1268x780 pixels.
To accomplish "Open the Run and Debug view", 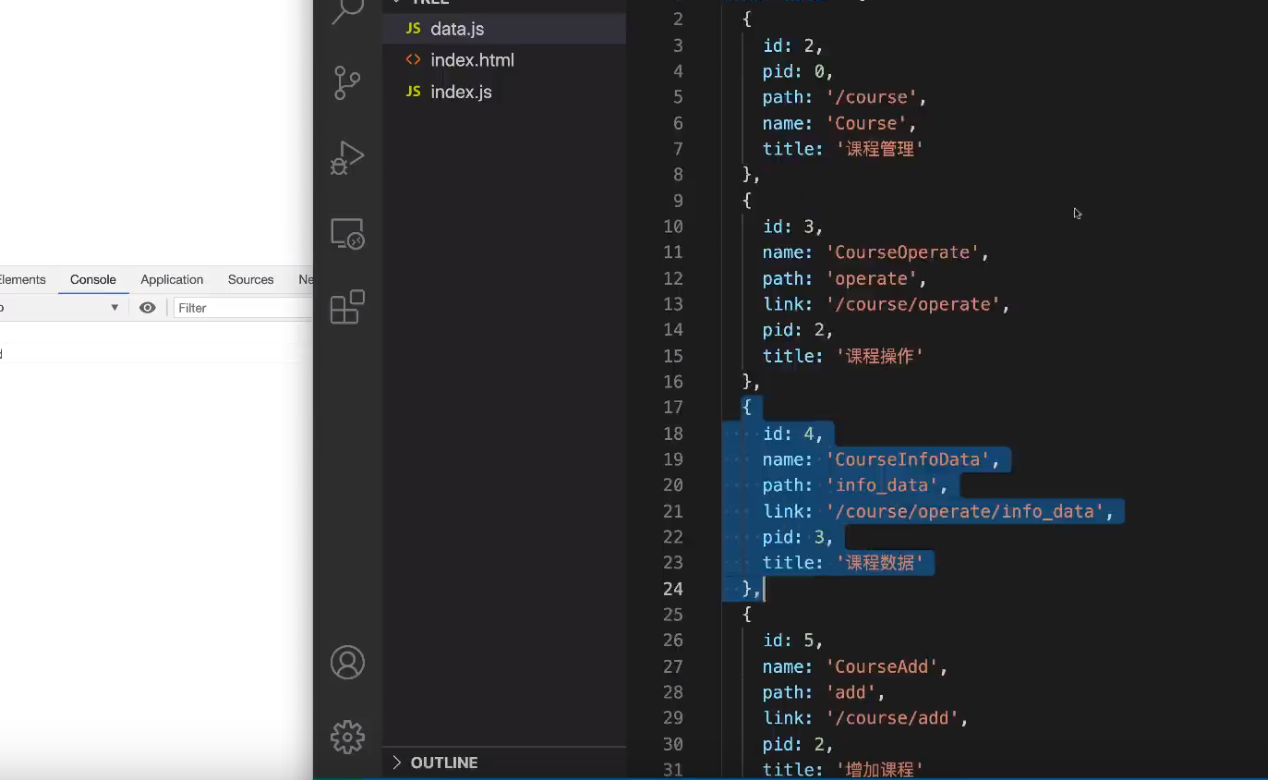I will click(347, 158).
